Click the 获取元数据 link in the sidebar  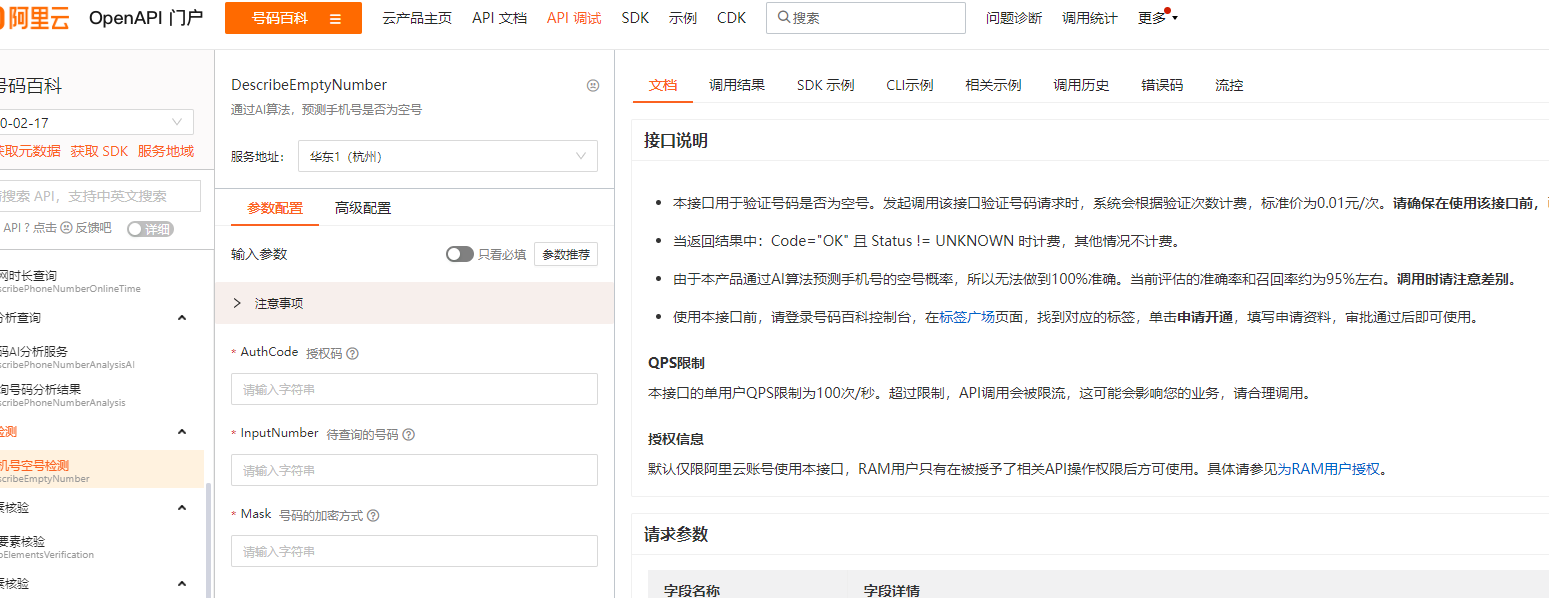pyautogui.click(x=30, y=151)
